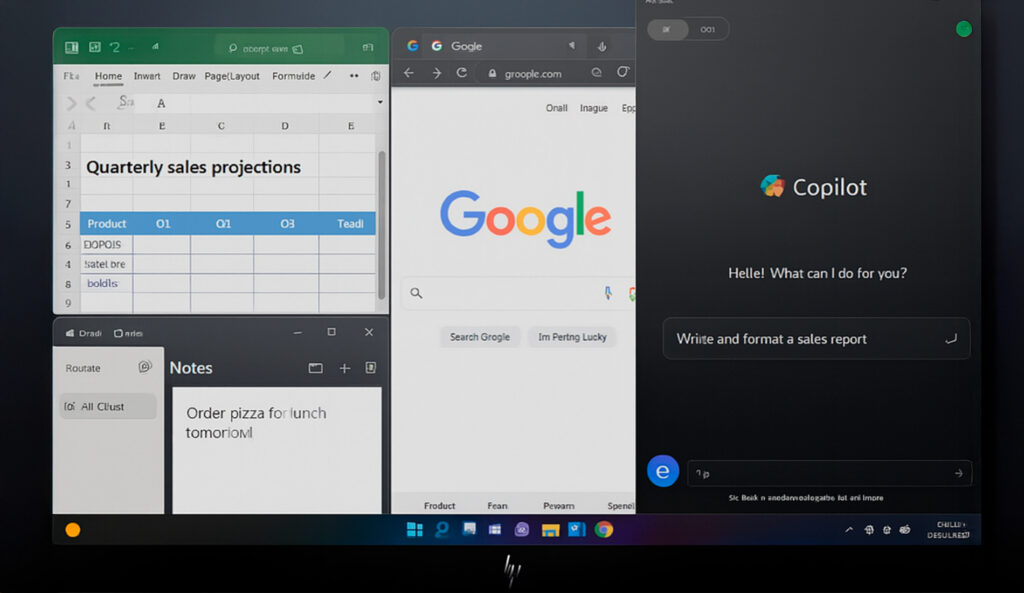Click the ribbon display icon at Excel's title bar right
This screenshot has width=1024, height=593.
[368, 48]
